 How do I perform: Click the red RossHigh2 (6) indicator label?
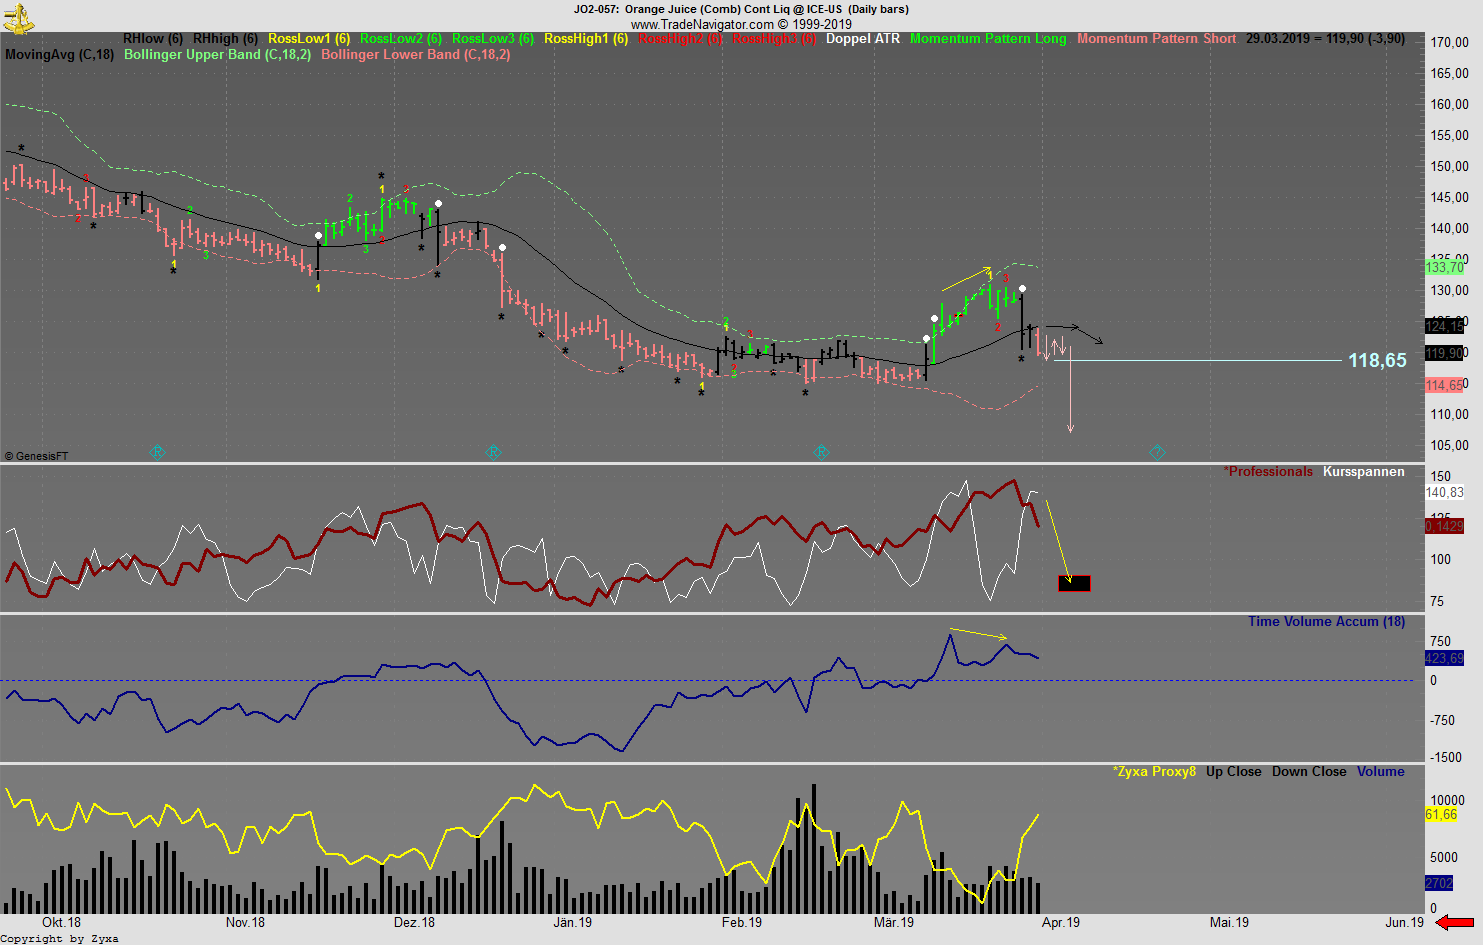(x=680, y=39)
